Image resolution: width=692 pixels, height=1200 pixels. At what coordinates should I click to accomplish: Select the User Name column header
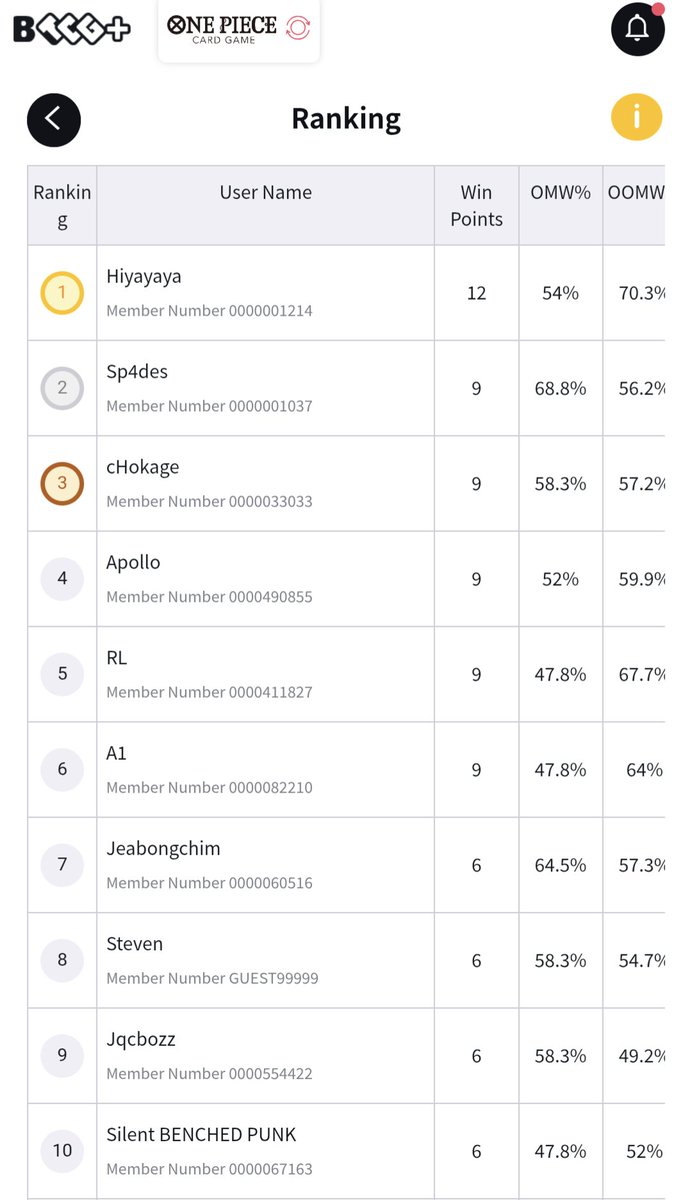pos(265,193)
